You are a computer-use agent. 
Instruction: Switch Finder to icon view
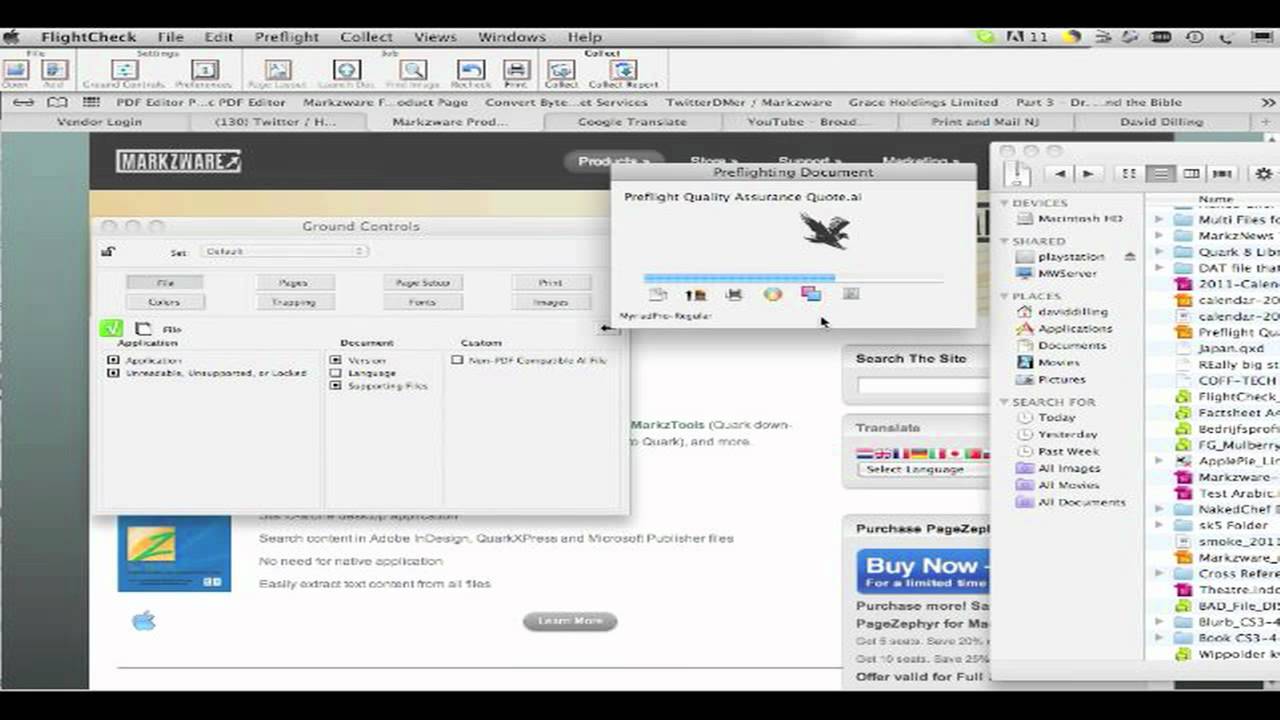point(1129,174)
